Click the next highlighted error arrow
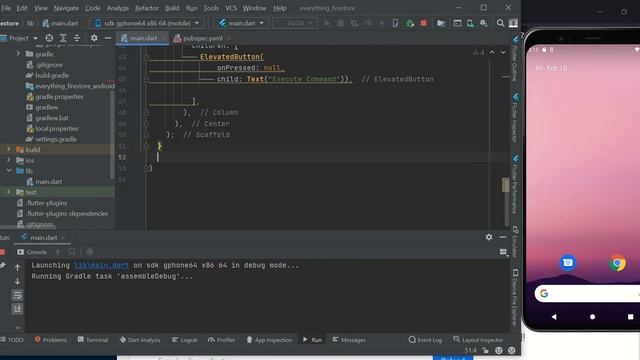This screenshot has width=640, height=360. pos(503,52)
